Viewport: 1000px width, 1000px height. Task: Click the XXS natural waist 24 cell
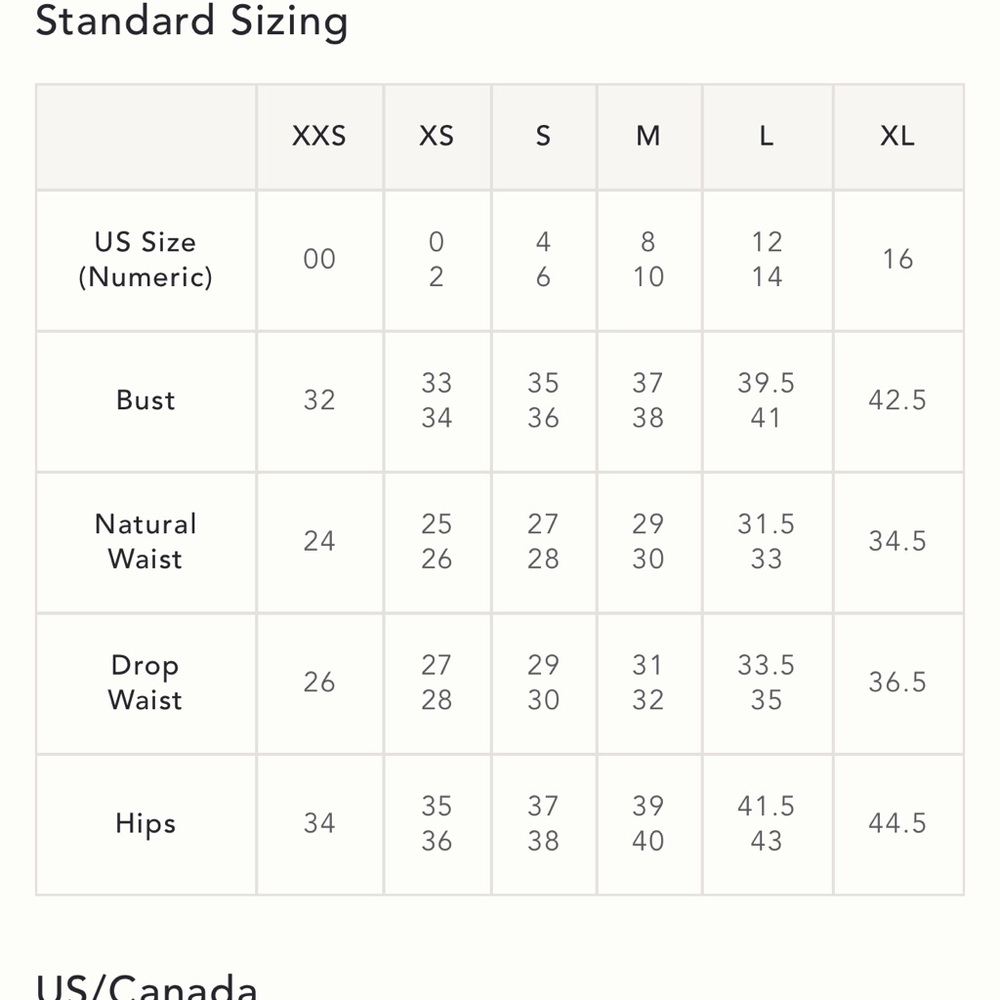(x=319, y=541)
